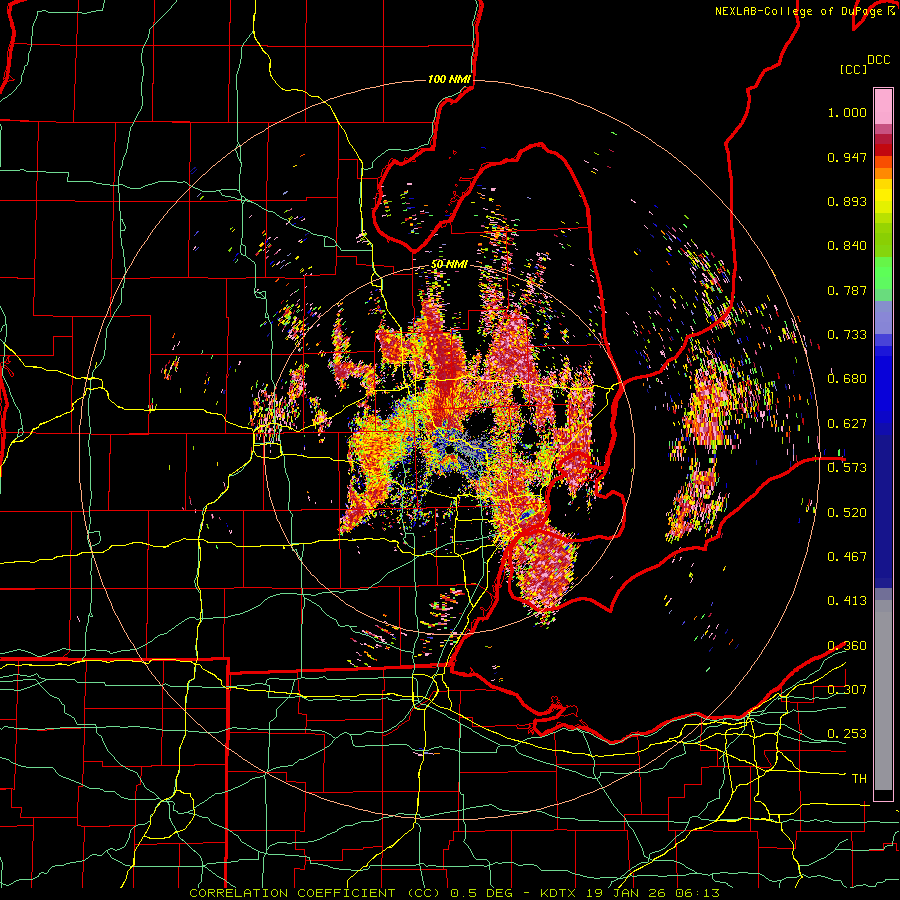Select the 0.467 legend value
This screenshot has height=900, width=900.
(847, 557)
